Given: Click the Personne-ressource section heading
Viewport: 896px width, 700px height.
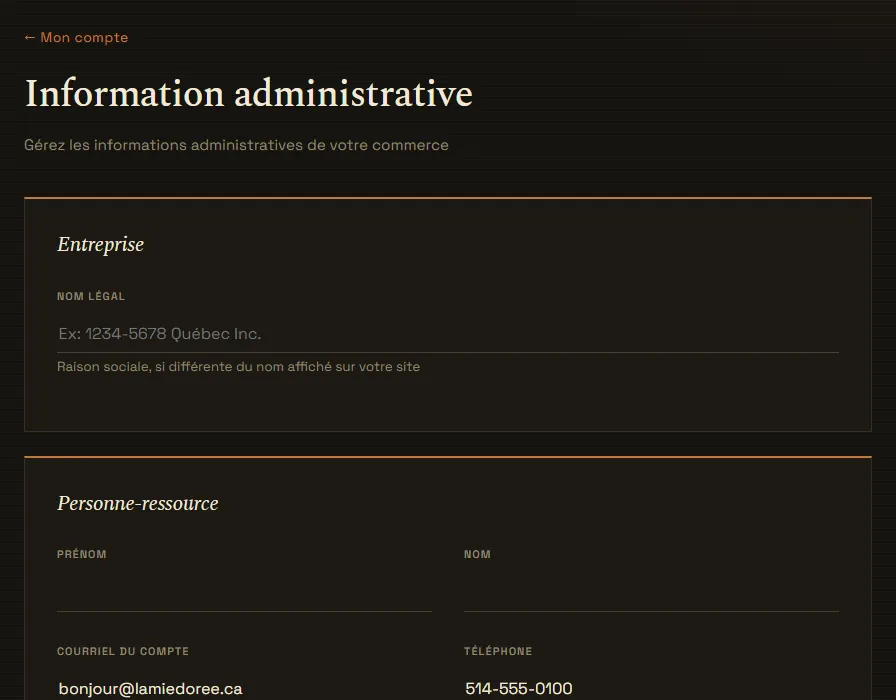Looking at the screenshot, I should tap(138, 503).
